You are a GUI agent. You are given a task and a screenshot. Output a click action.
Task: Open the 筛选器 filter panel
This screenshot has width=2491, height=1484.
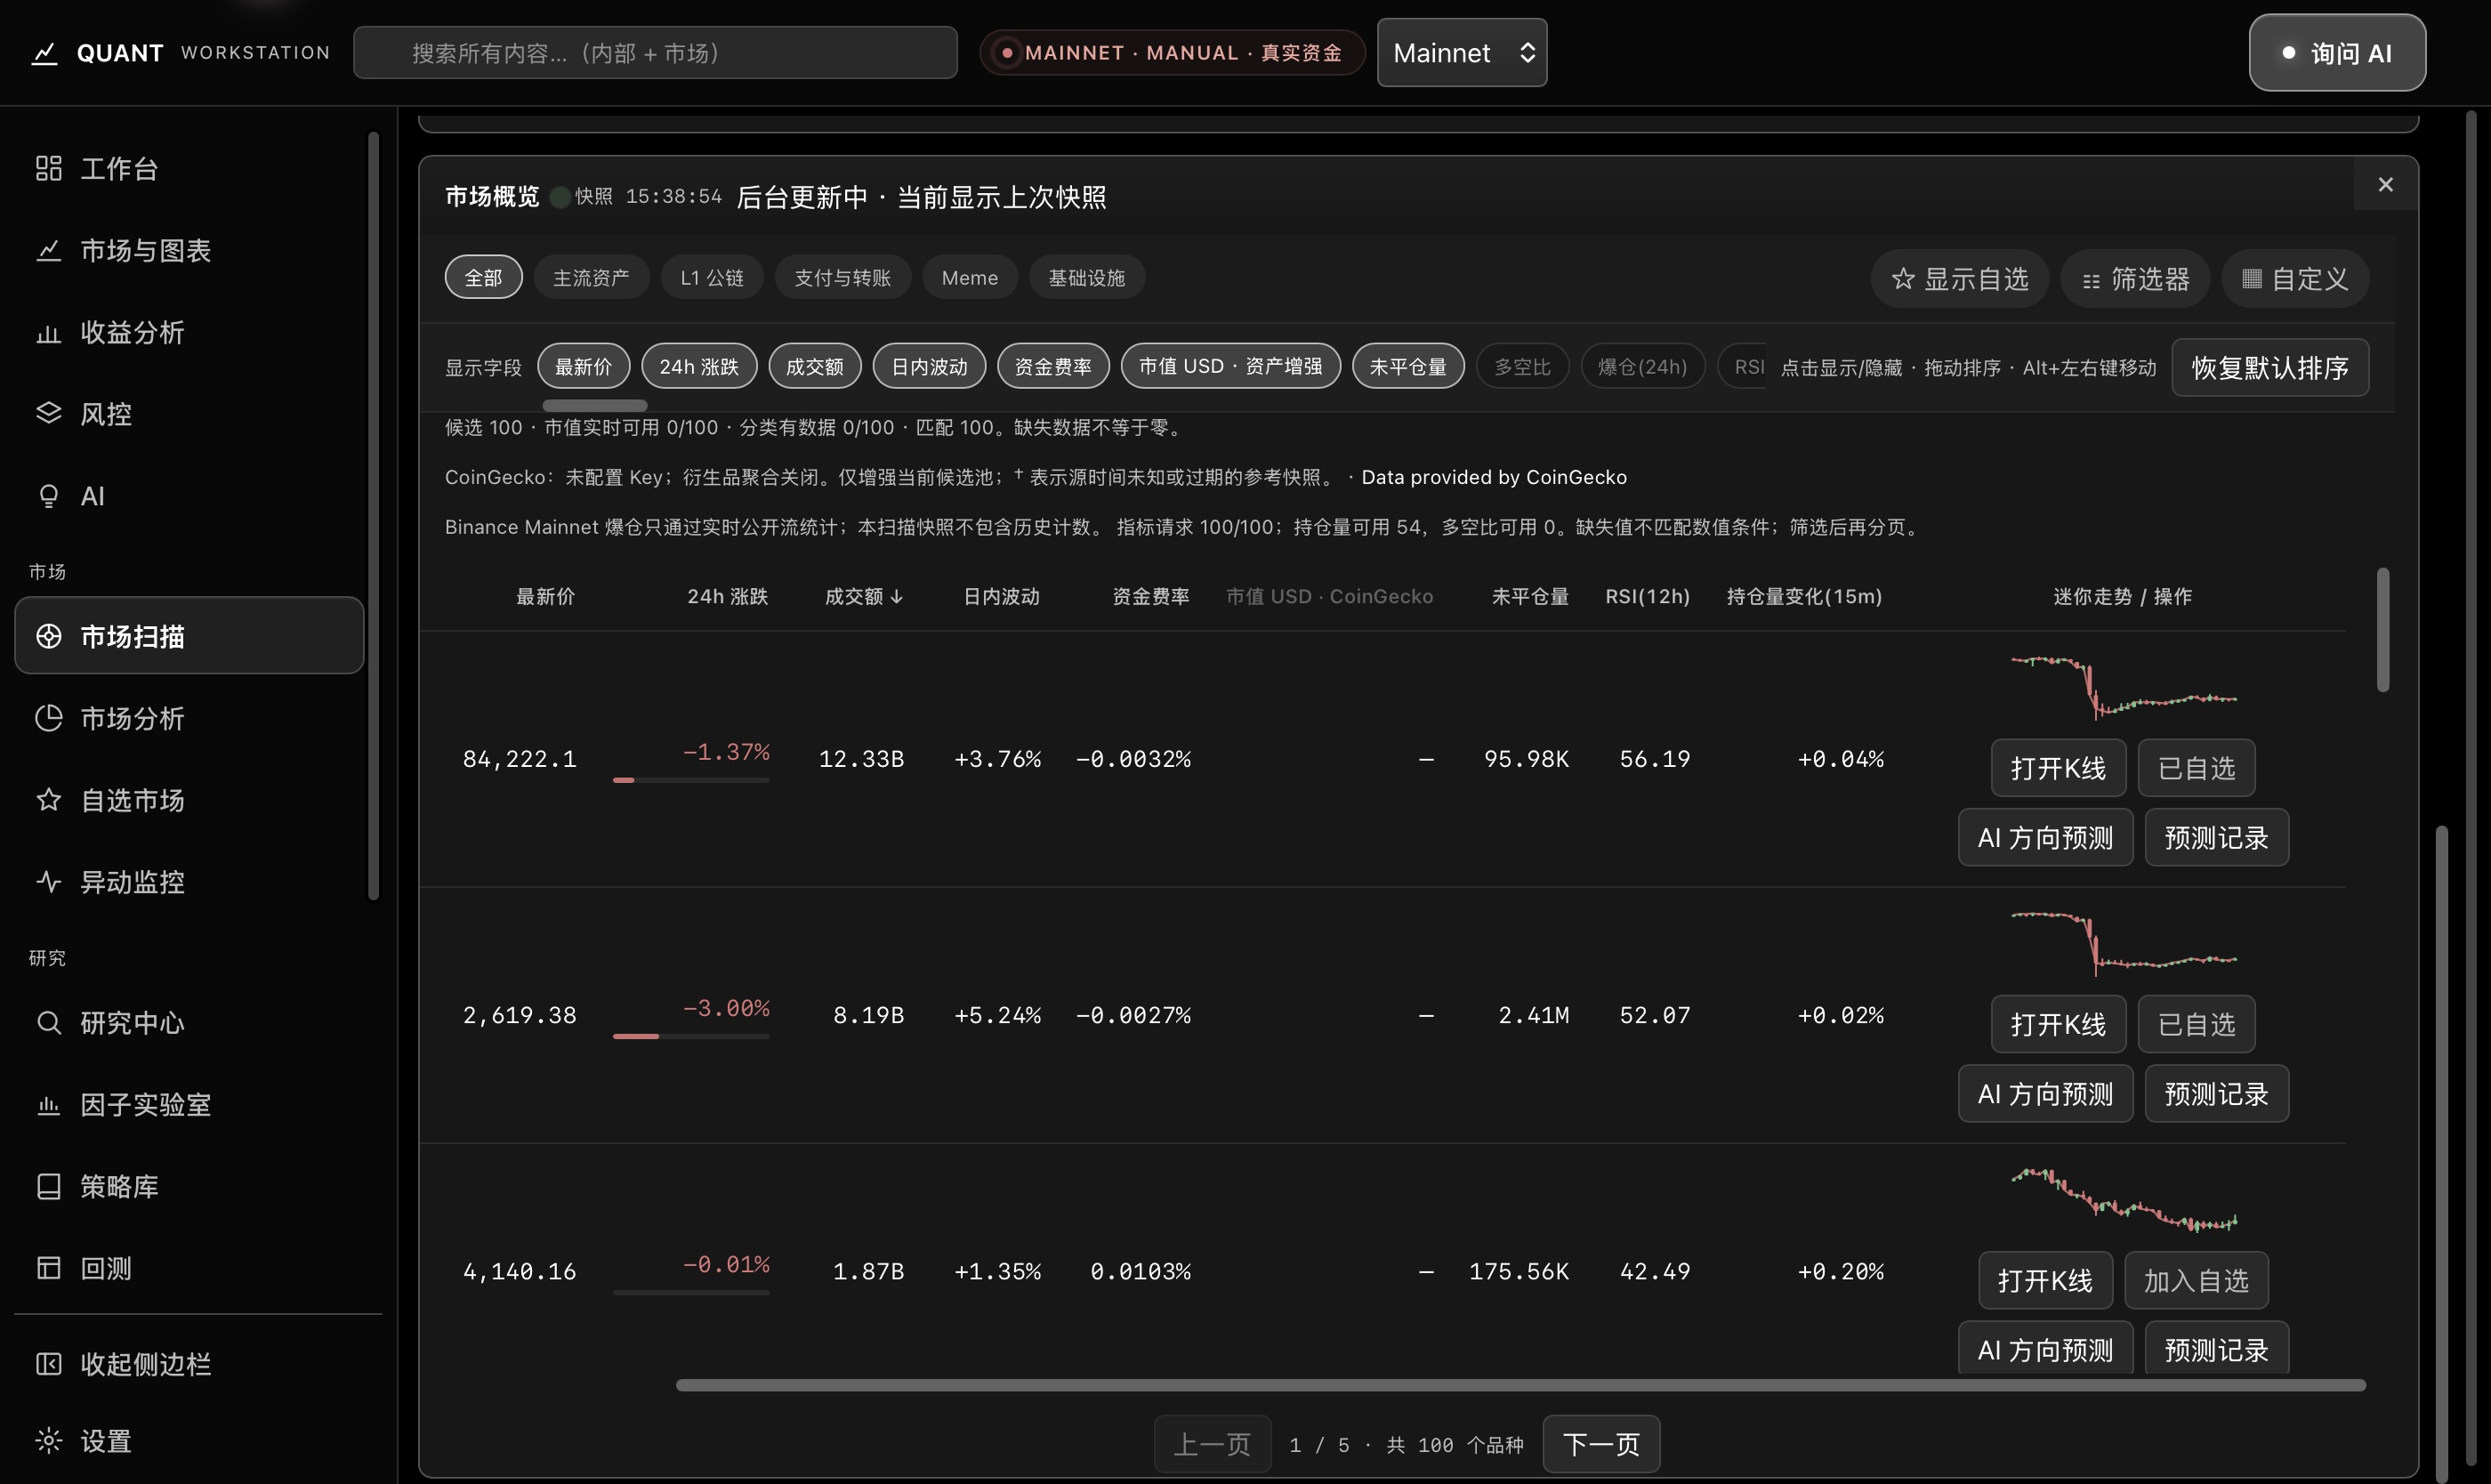2135,279
